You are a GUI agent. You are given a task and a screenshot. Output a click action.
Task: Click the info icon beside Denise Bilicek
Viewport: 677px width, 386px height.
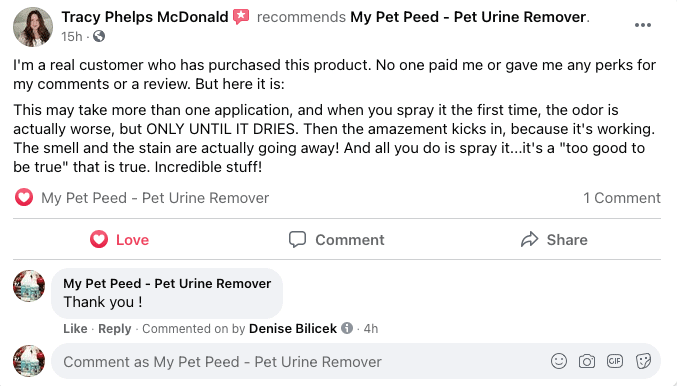pos(347,328)
